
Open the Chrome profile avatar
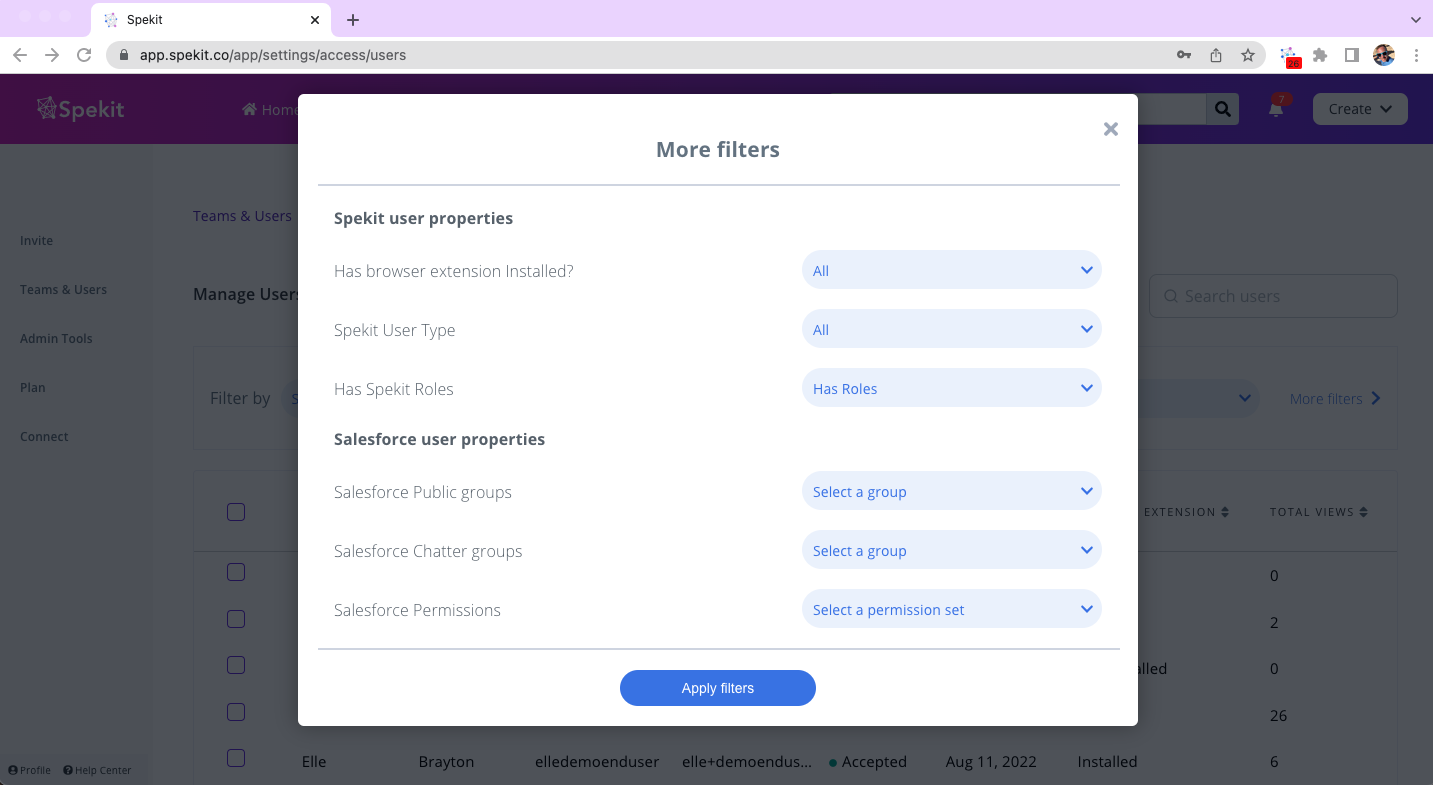(1384, 55)
